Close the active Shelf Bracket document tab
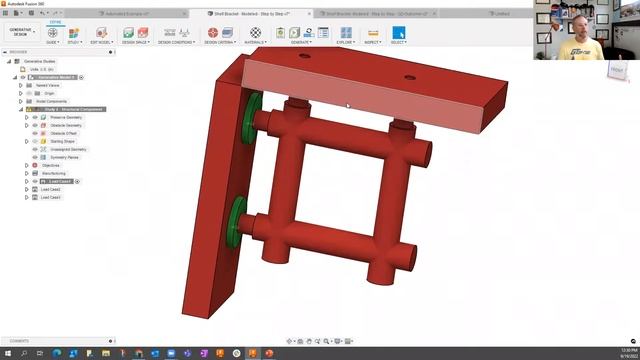This screenshot has width=640, height=360. click(x=309, y=13)
